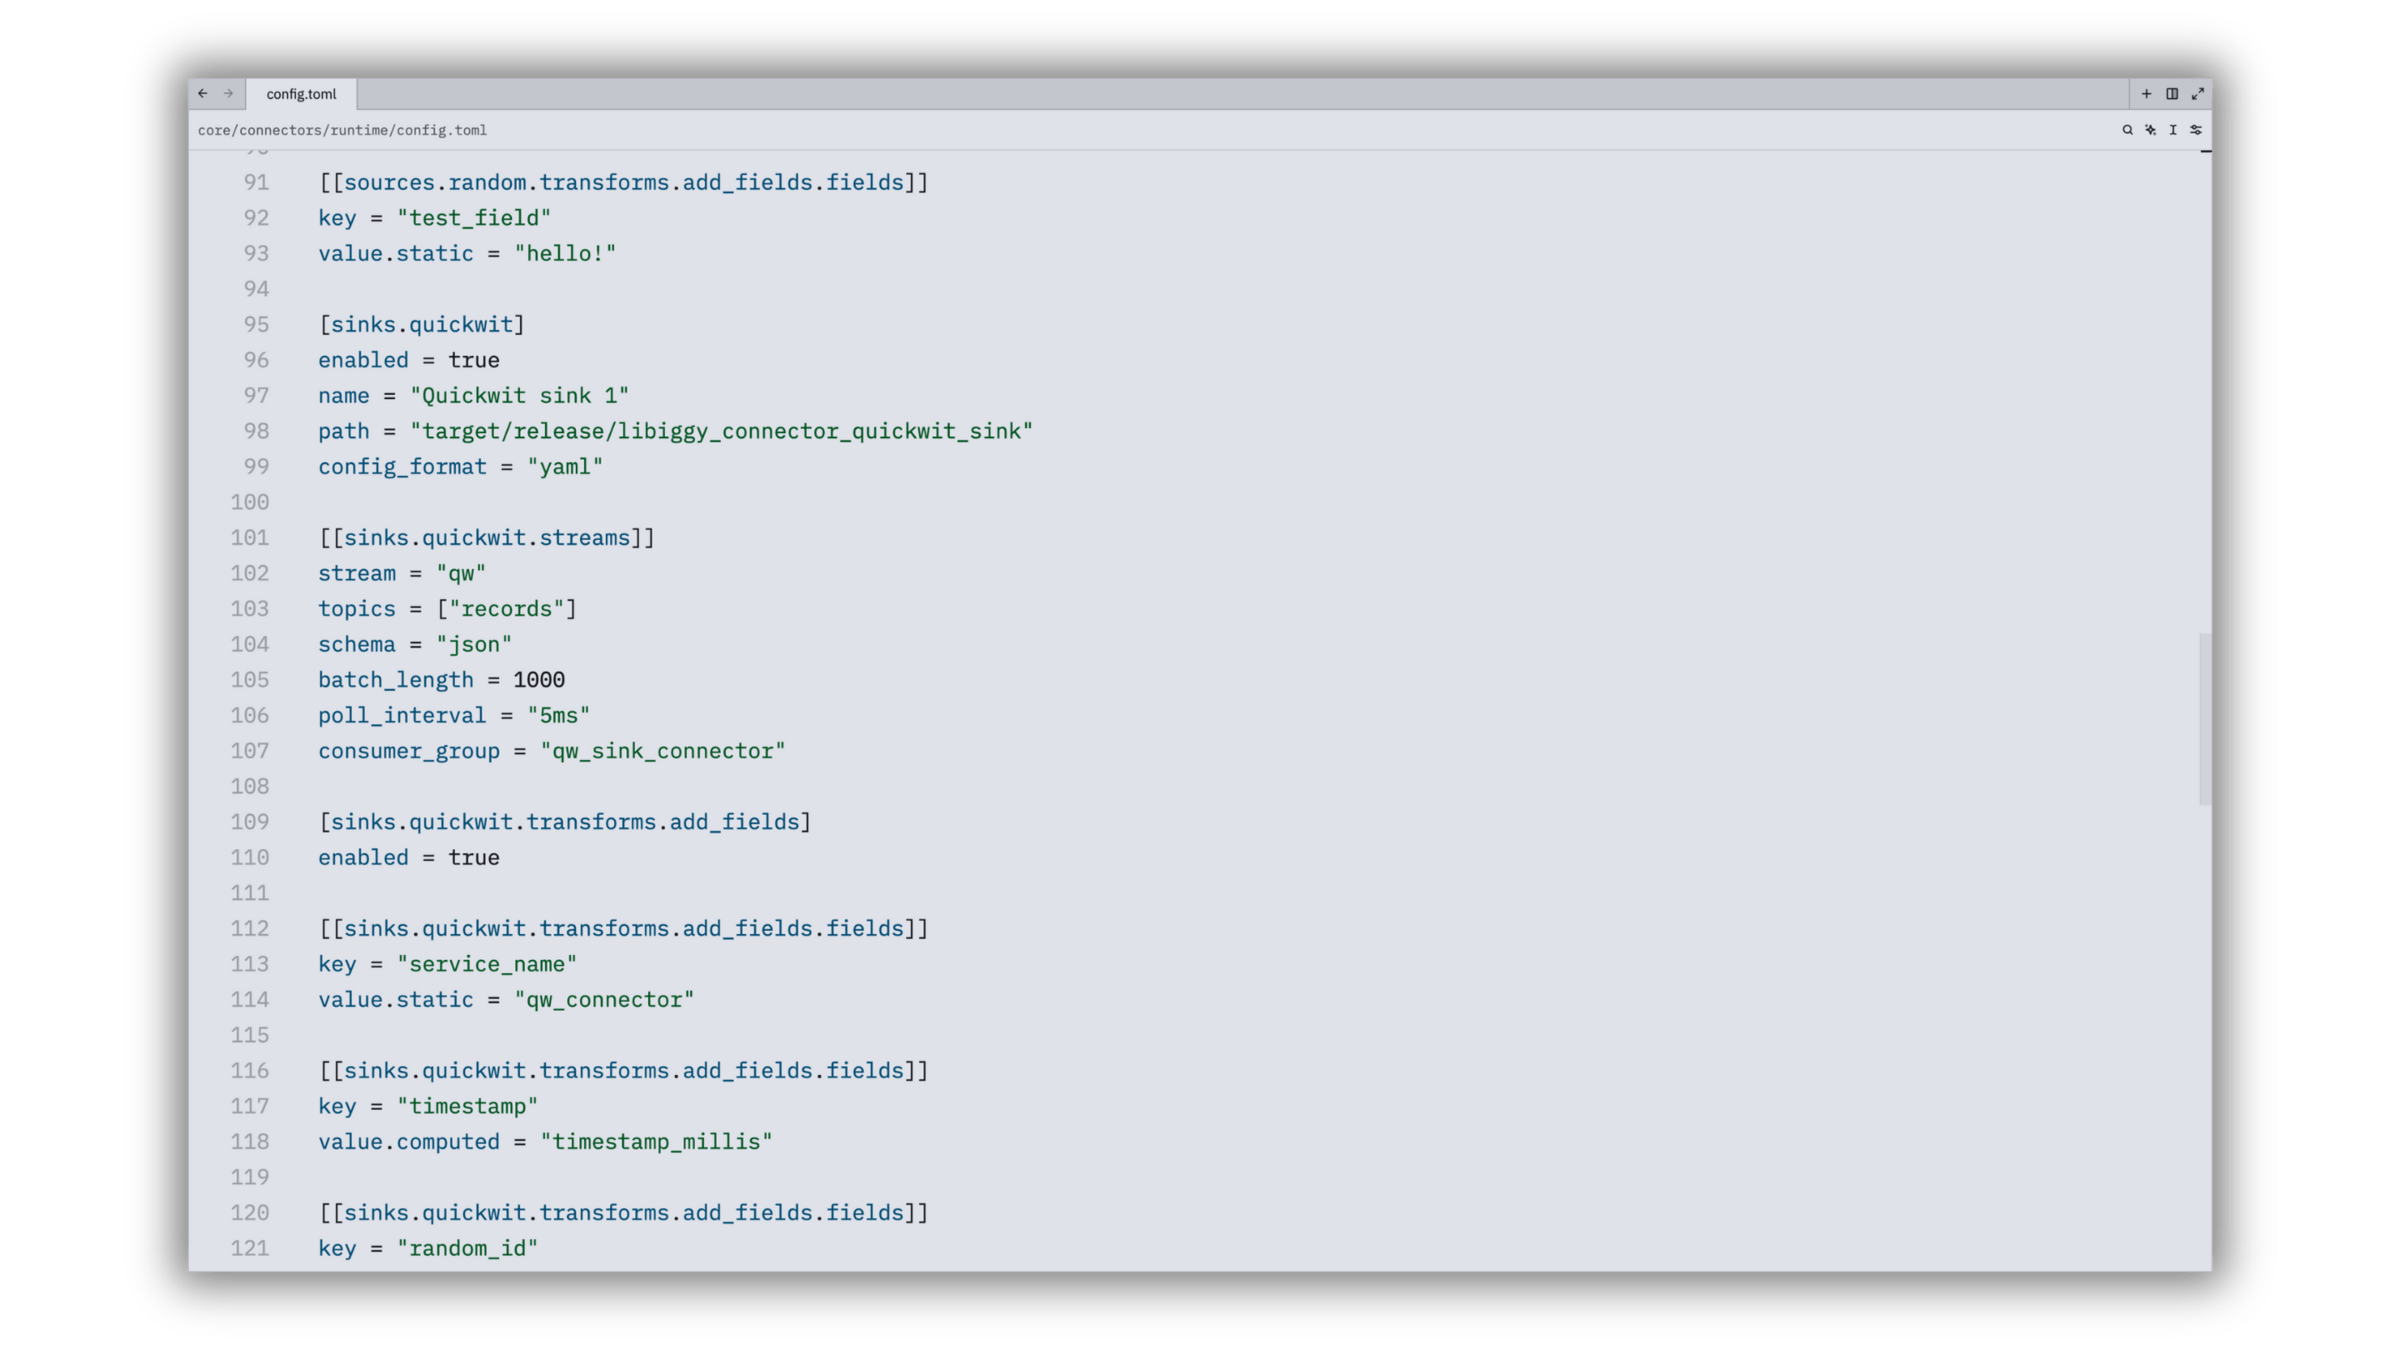Click line number 101 in the gutter
The image size is (2400, 1350).
coord(250,538)
